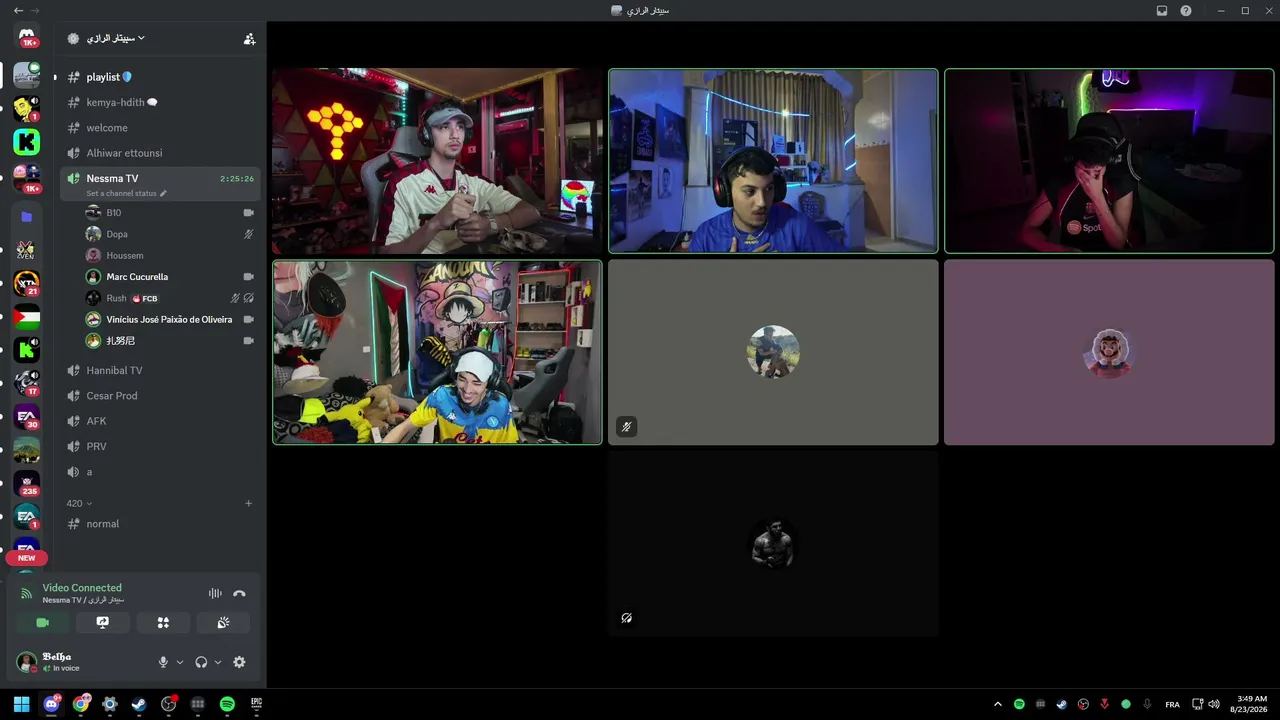The width and height of the screenshot is (1280, 720).
Task: Open OBS Studio from the taskbar
Action: click(168, 704)
